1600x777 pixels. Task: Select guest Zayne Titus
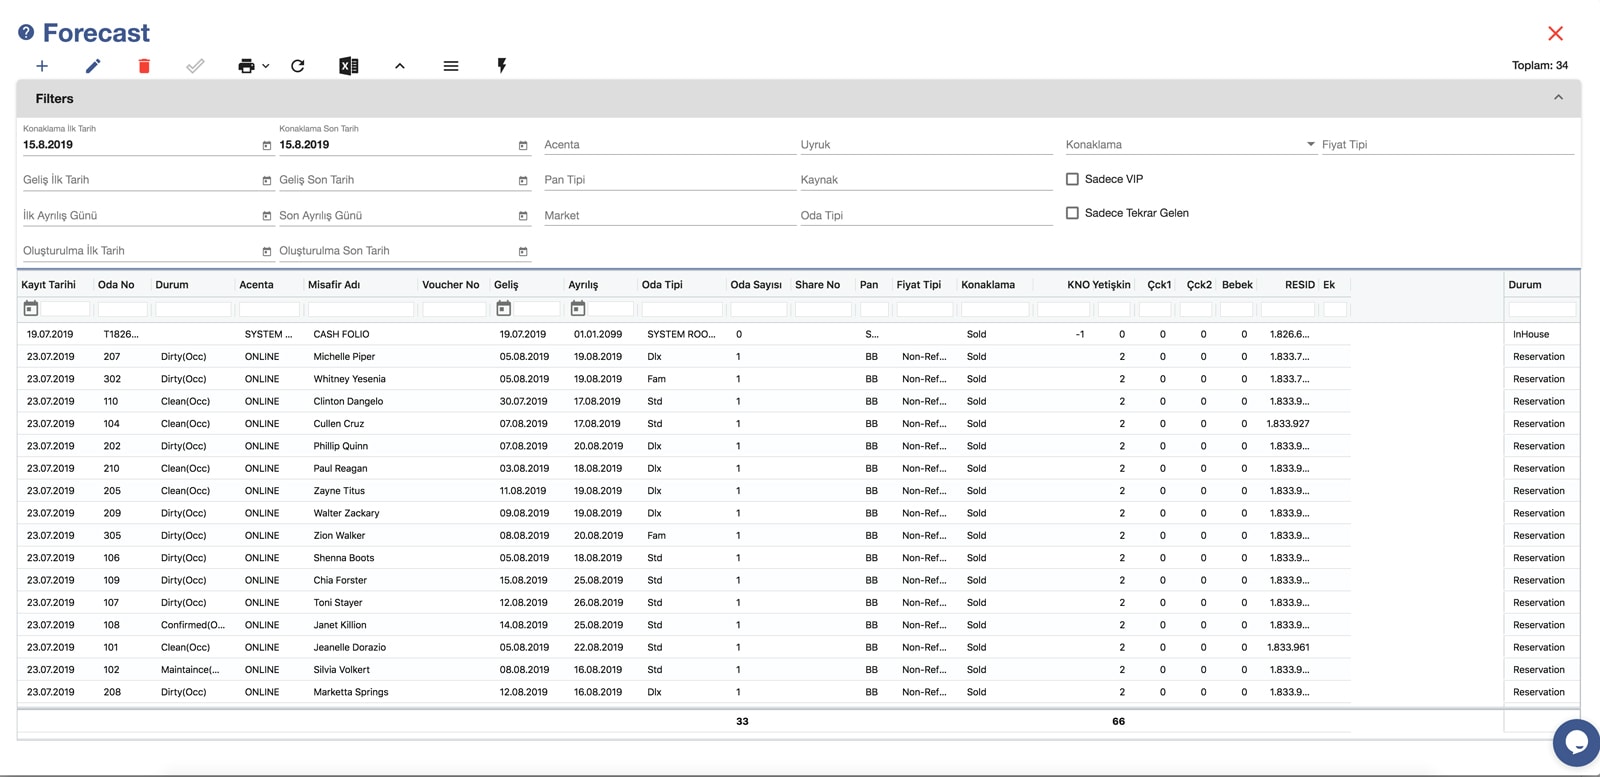coord(339,491)
